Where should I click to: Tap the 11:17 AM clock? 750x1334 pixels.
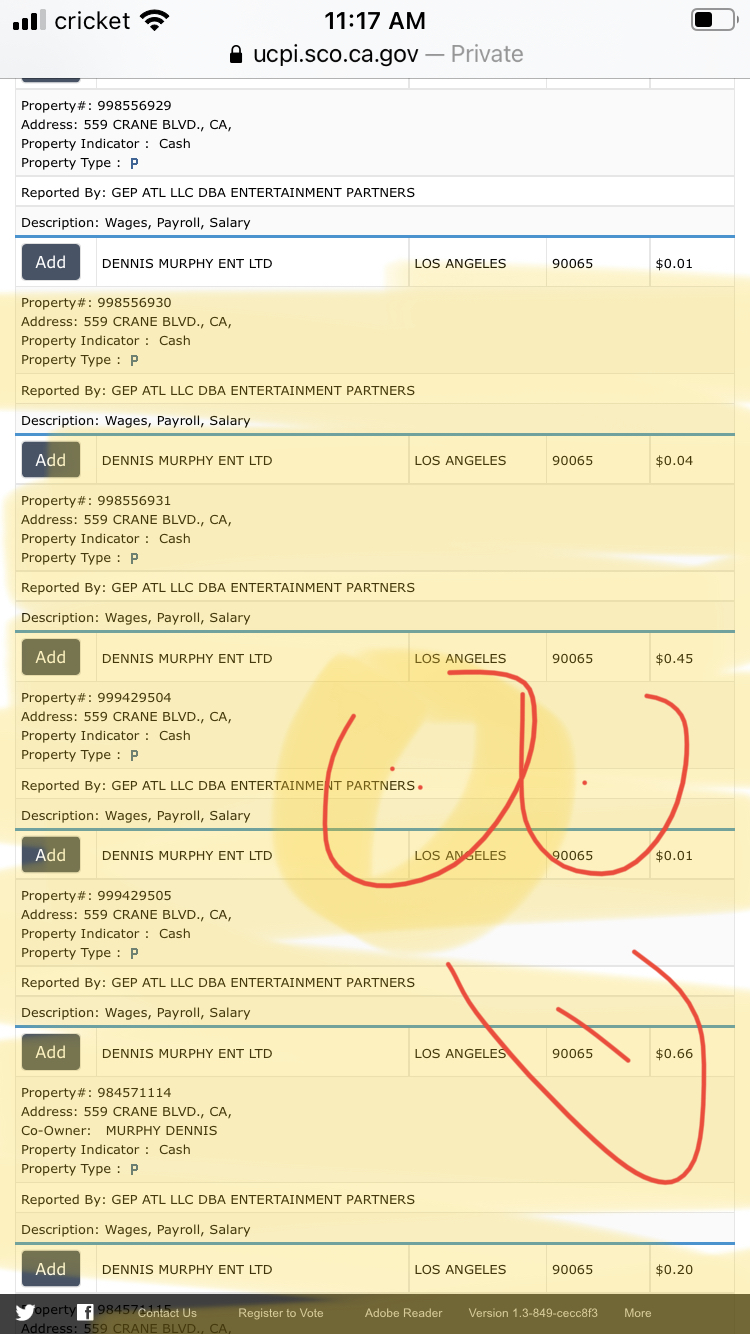[x=375, y=20]
